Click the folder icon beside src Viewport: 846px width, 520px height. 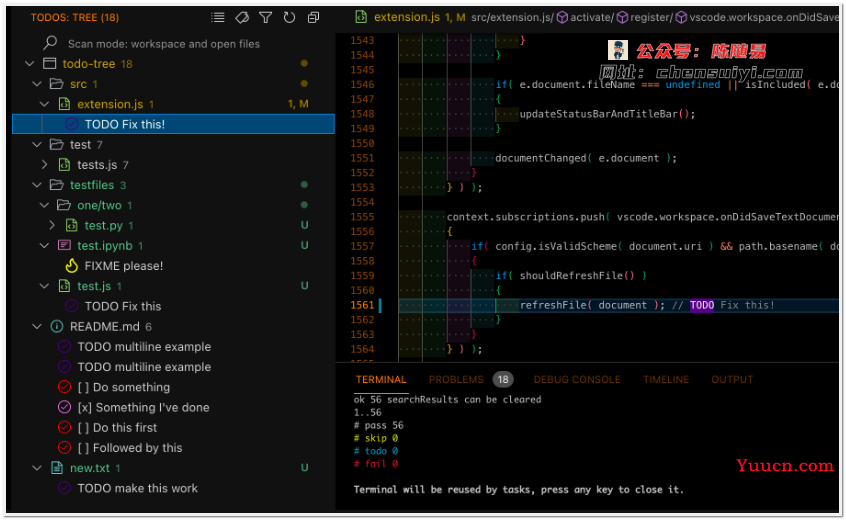click(x=57, y=84)
